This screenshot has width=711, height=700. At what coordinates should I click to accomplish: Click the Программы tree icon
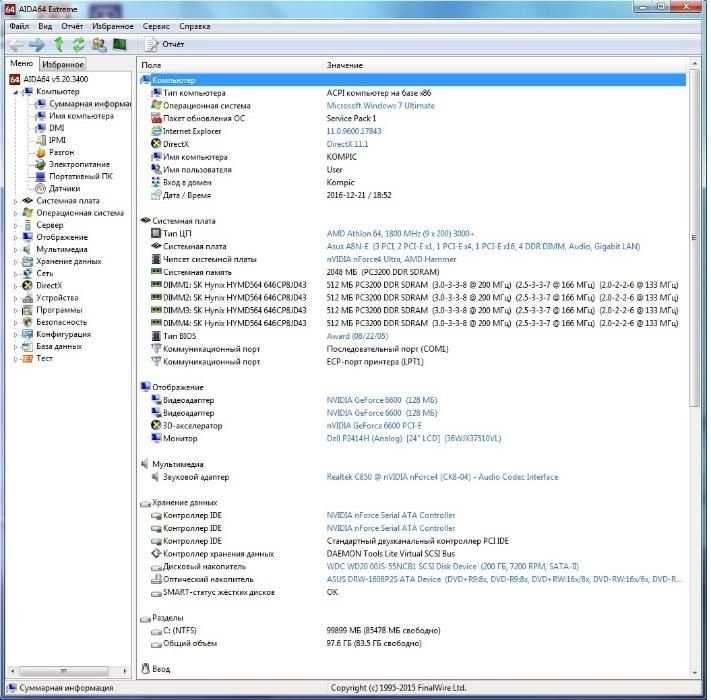tap(28, 310)
